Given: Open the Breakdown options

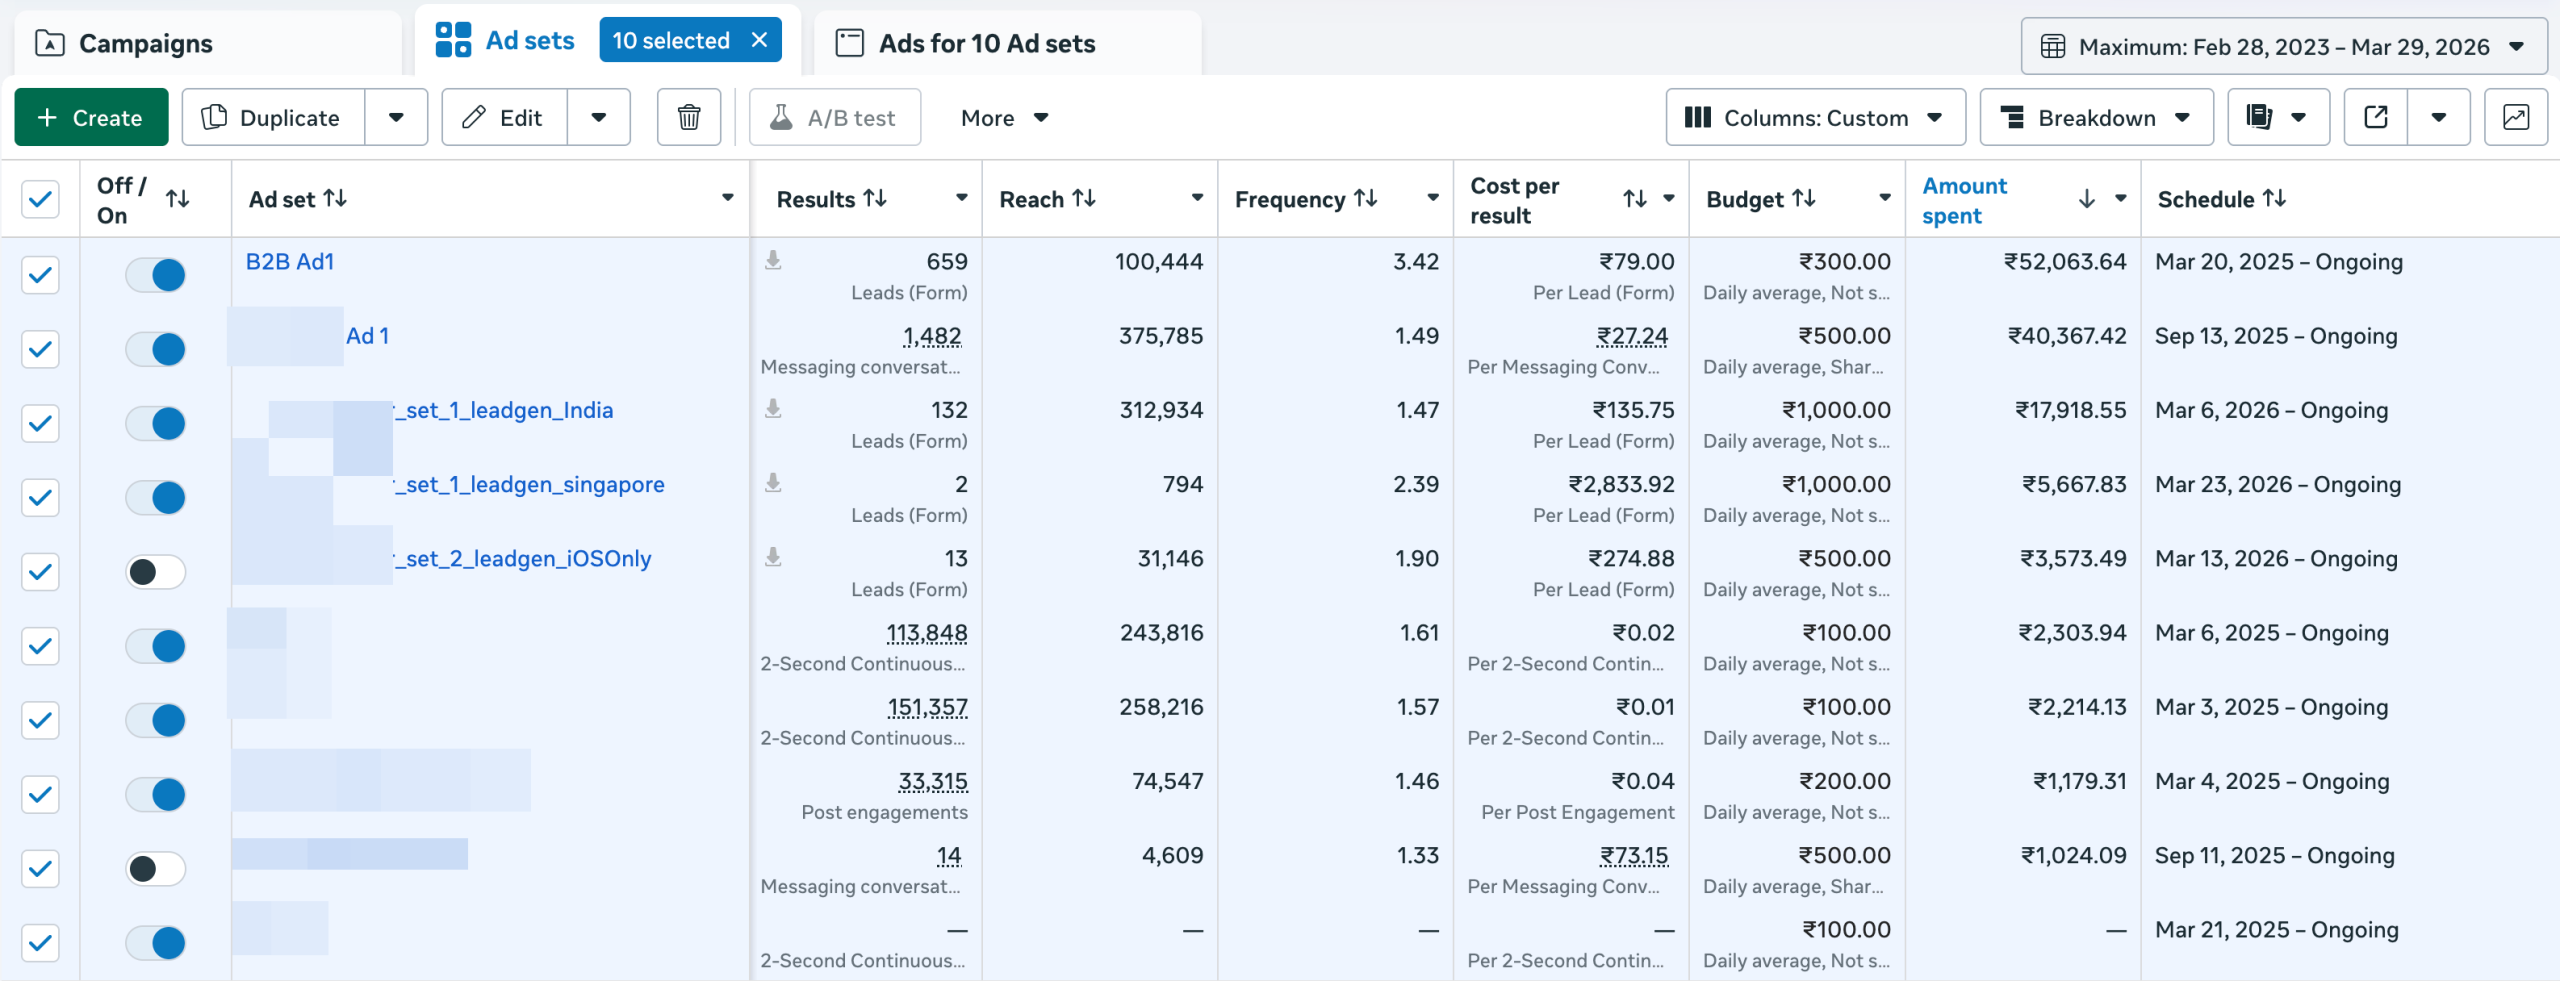Looking at the screenshot, I should coord(2096,117).
